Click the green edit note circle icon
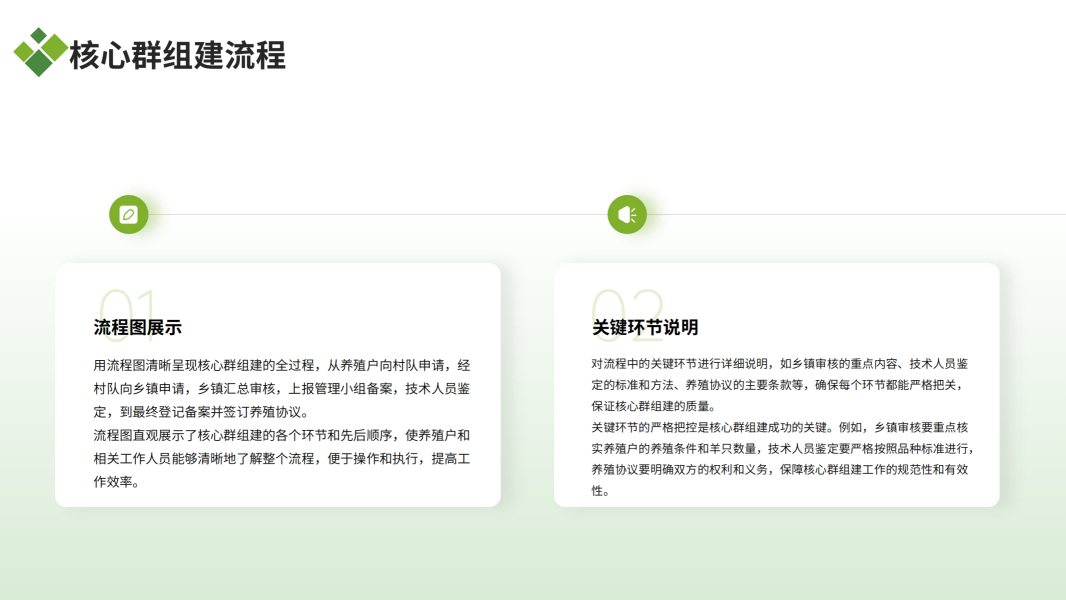The width and height of the screenshot is (1066, 600). [128, 215]
